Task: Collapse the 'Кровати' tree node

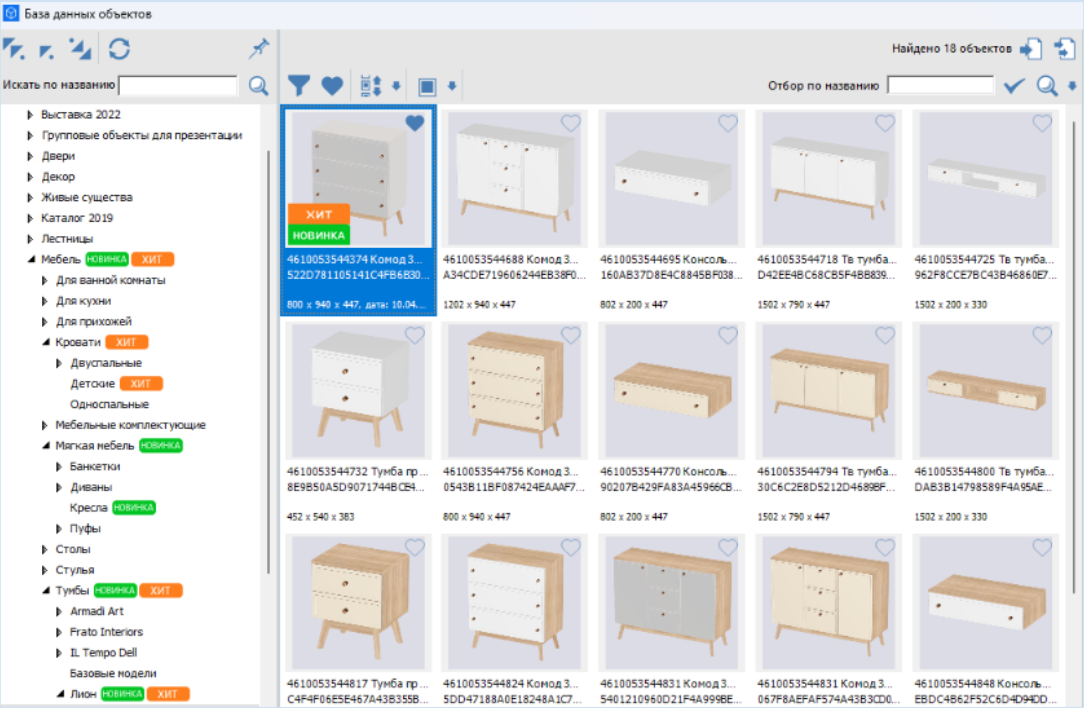Action: pyautogui.click(x=46, y=342)
